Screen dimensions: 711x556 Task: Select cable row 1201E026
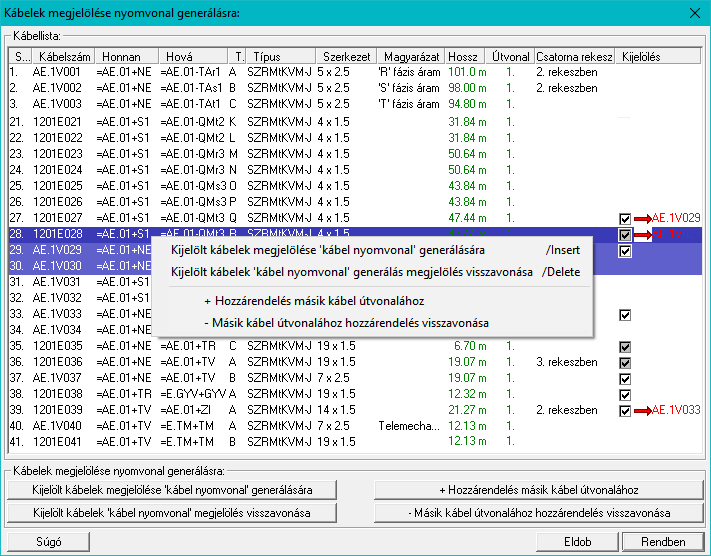356,202
